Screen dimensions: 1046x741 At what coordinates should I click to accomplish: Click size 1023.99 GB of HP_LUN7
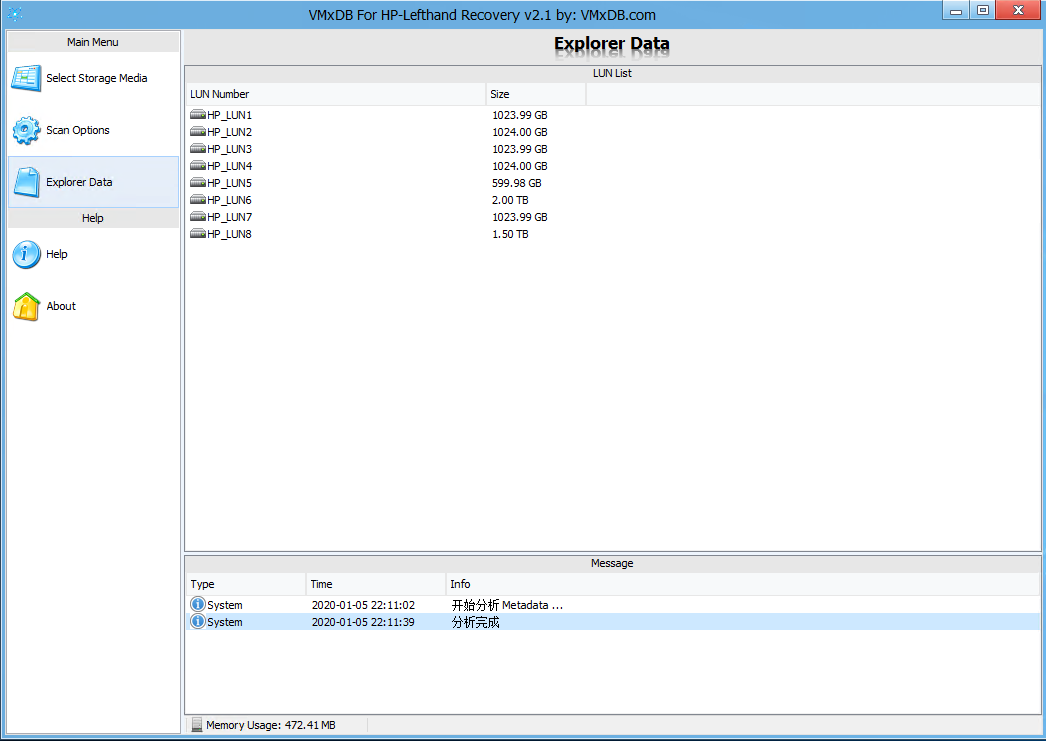[x=520, y=217]
